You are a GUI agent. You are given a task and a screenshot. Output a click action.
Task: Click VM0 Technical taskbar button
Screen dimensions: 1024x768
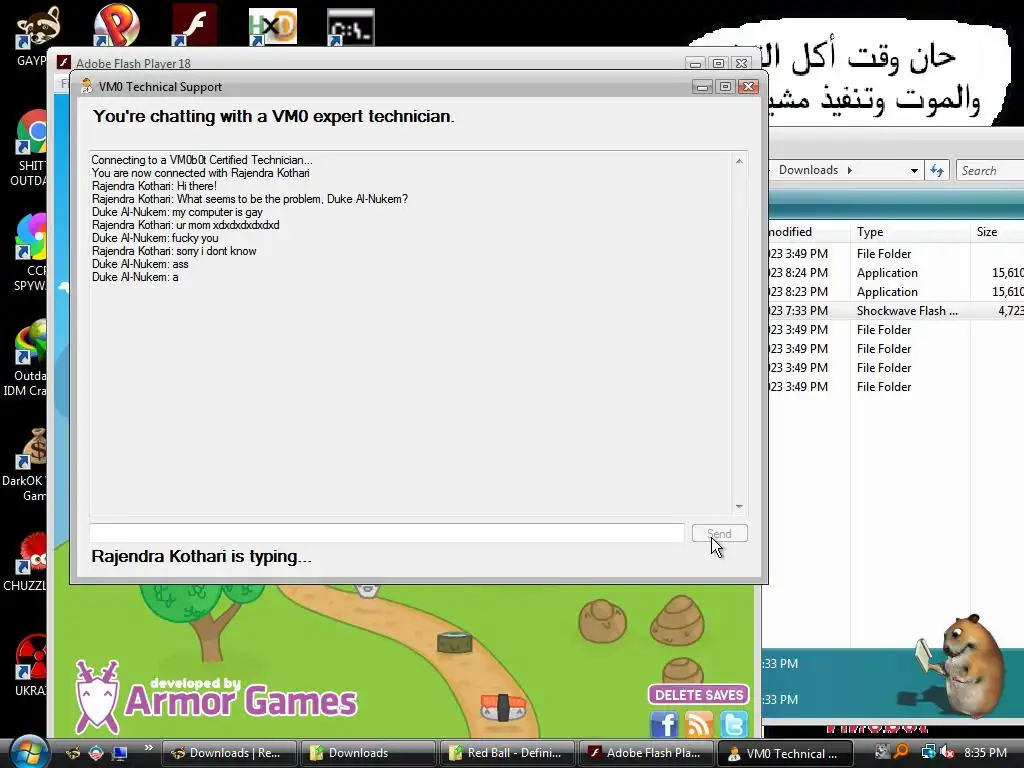point(785,753)
